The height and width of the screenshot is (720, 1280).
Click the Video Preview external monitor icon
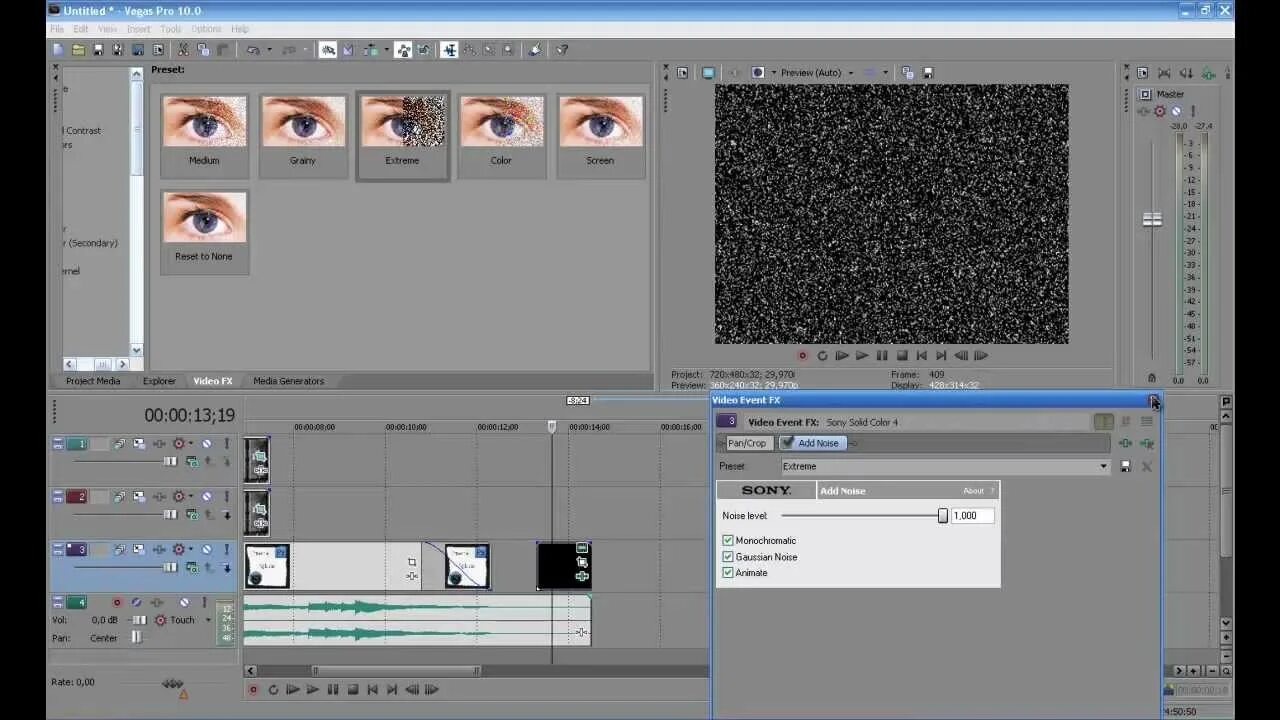pos(708,72)
